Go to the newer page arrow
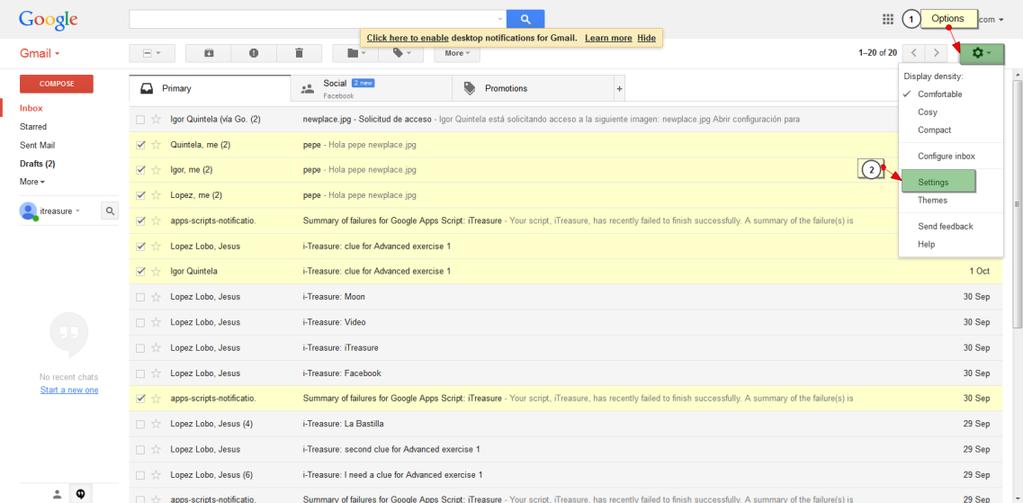1023x503 pixels. coord(916,53)
